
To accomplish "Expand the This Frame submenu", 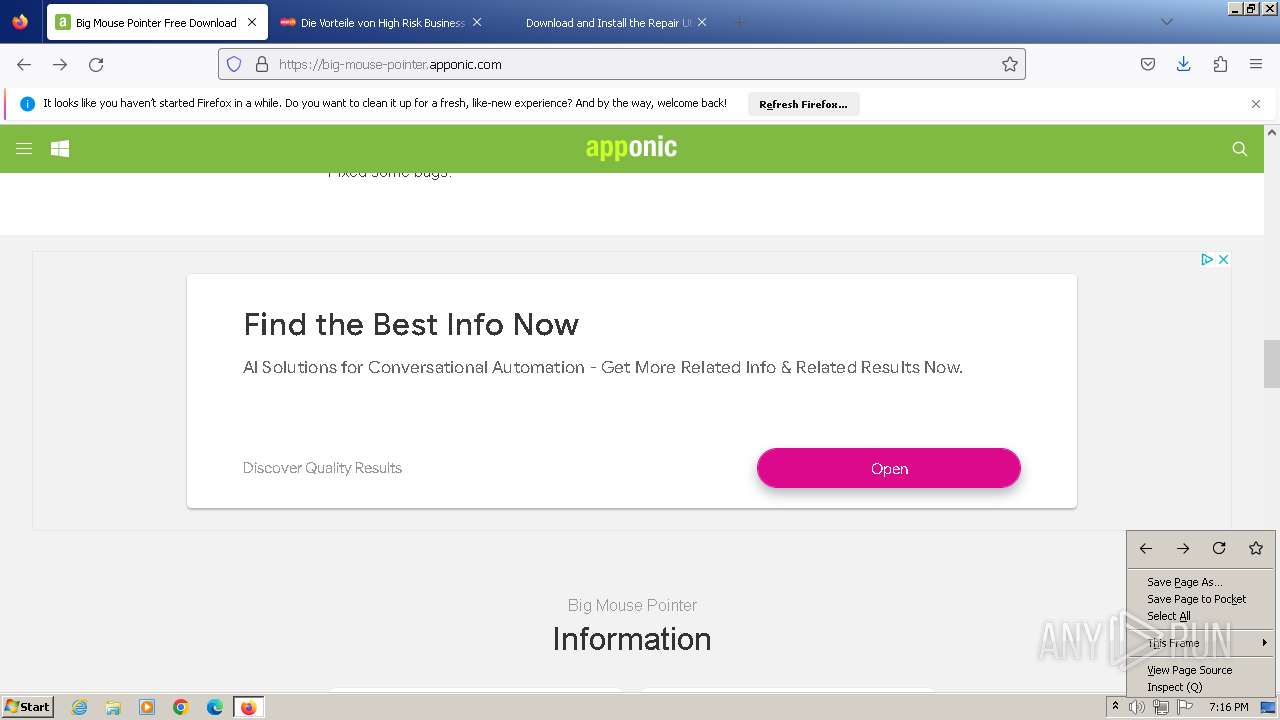I will 1200,643.
